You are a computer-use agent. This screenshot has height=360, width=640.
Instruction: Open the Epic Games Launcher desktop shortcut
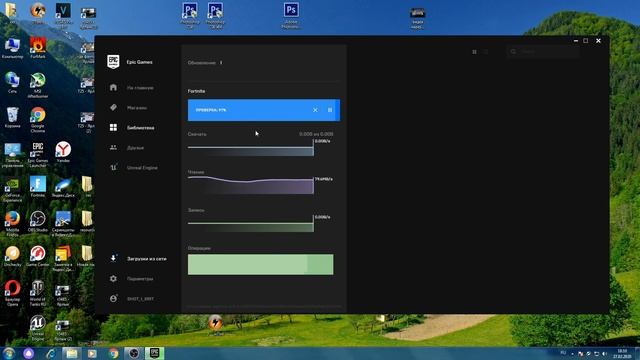pos(38,154)
